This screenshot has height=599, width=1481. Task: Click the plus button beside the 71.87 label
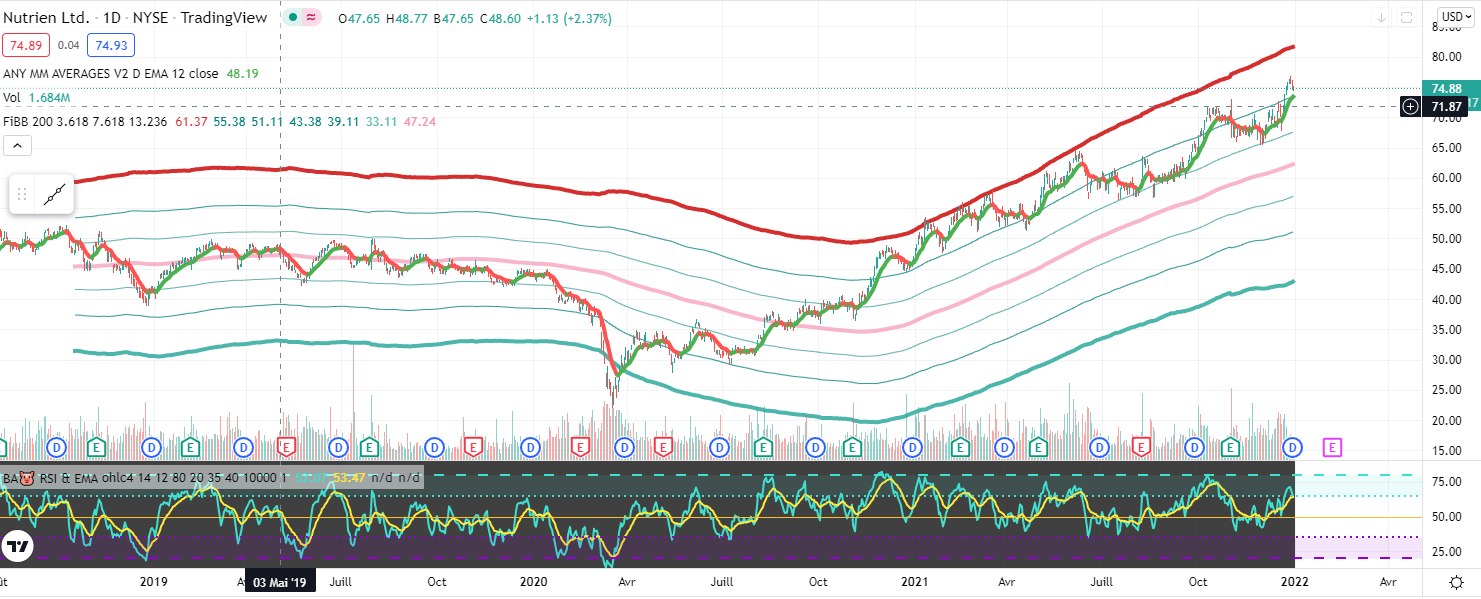[x=1411, y=106]
